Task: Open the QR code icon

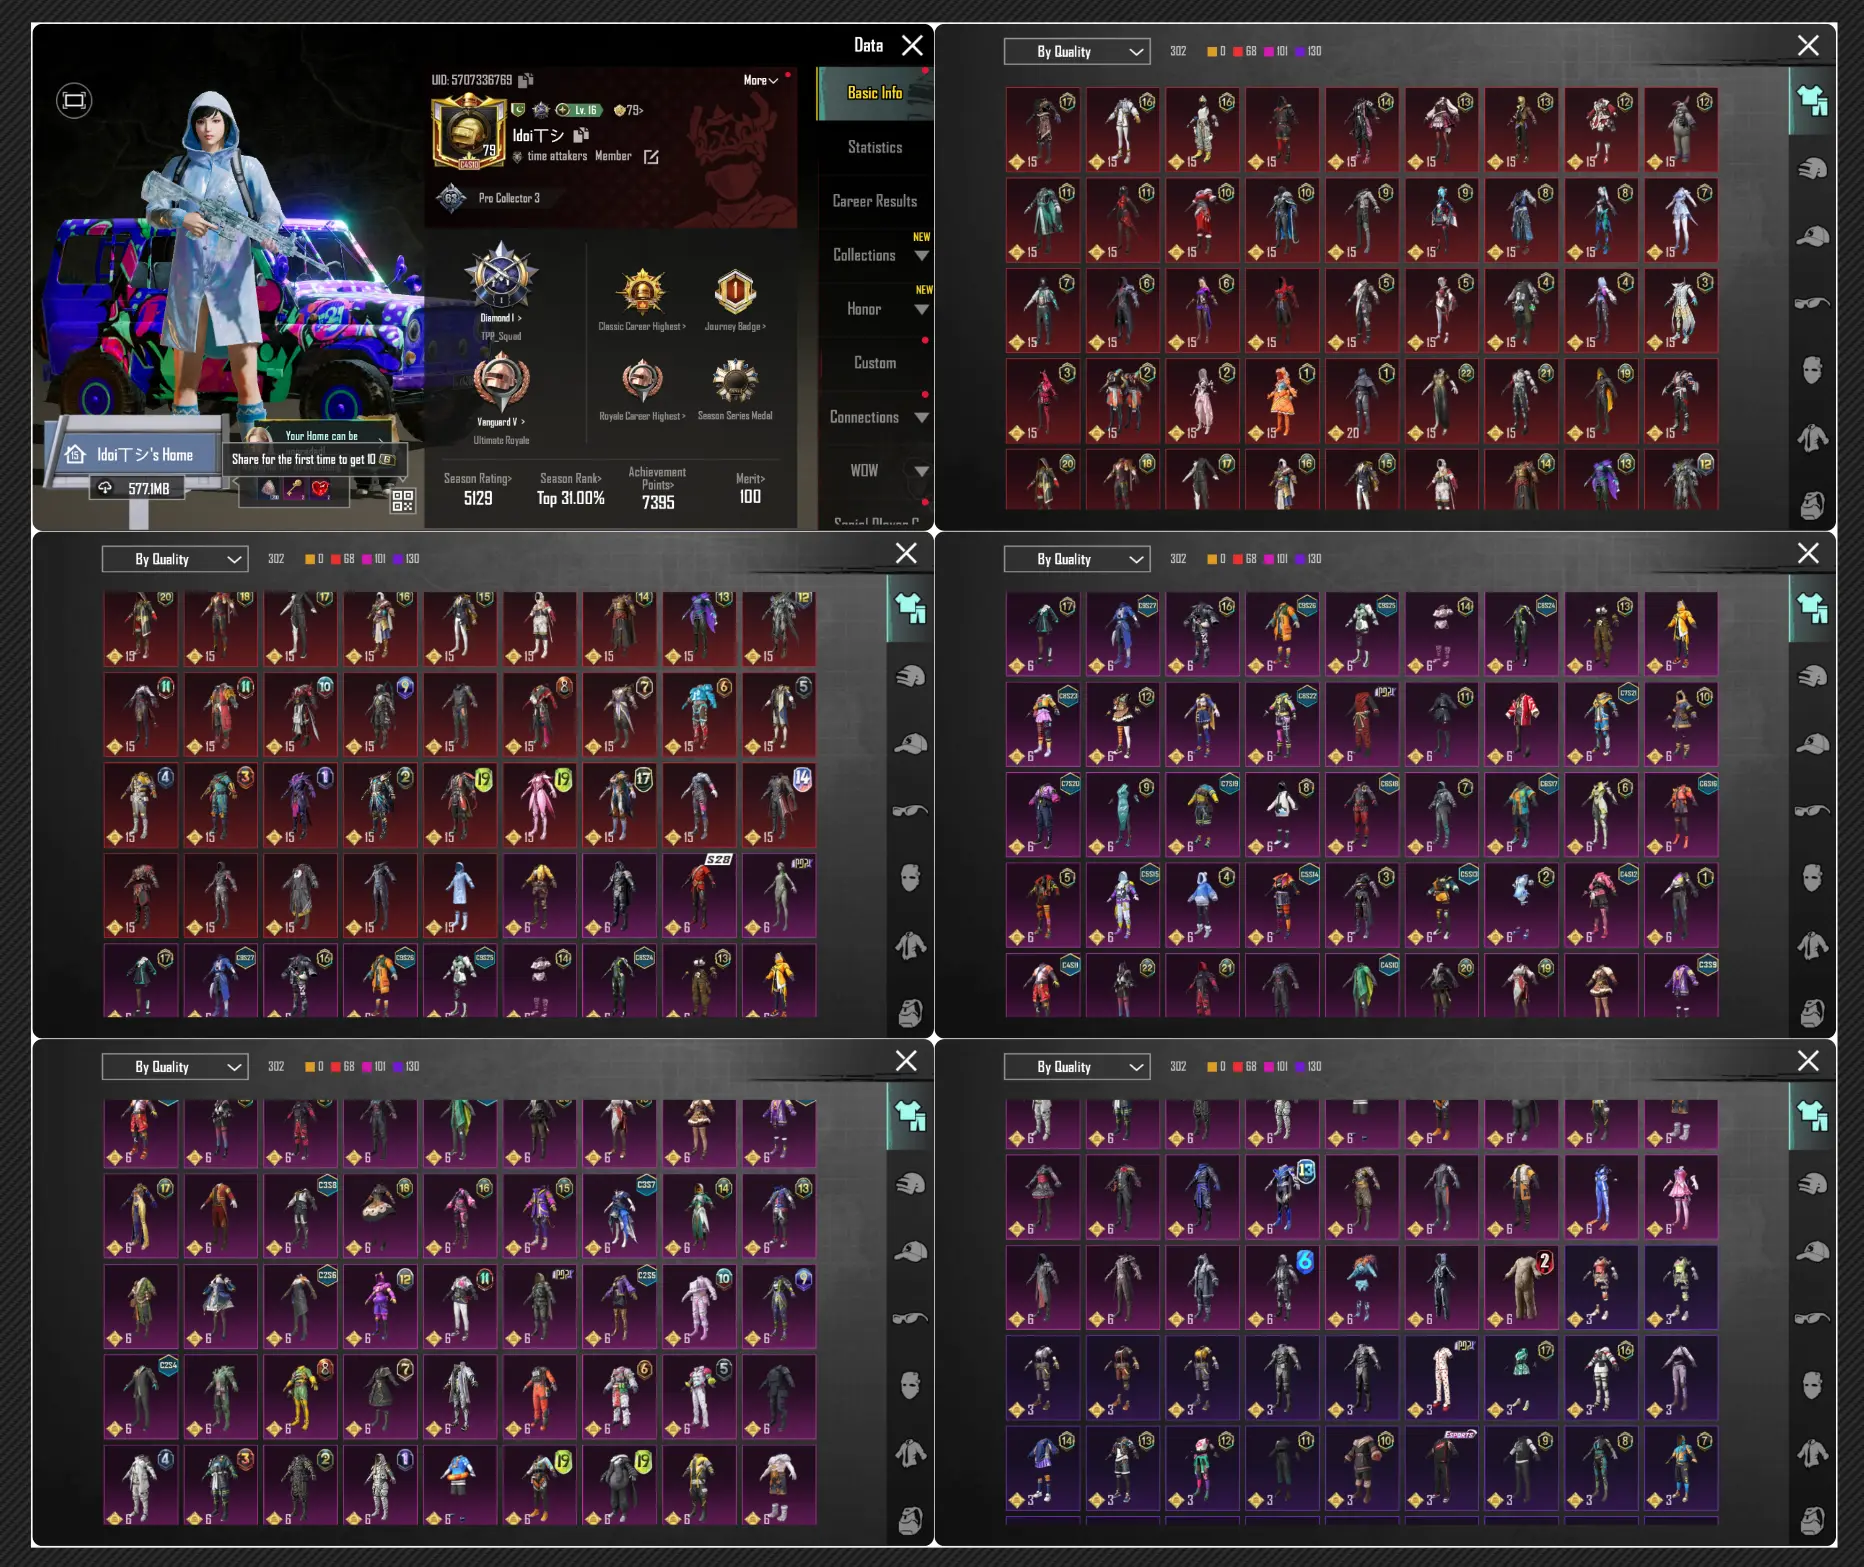Action: 402,500
